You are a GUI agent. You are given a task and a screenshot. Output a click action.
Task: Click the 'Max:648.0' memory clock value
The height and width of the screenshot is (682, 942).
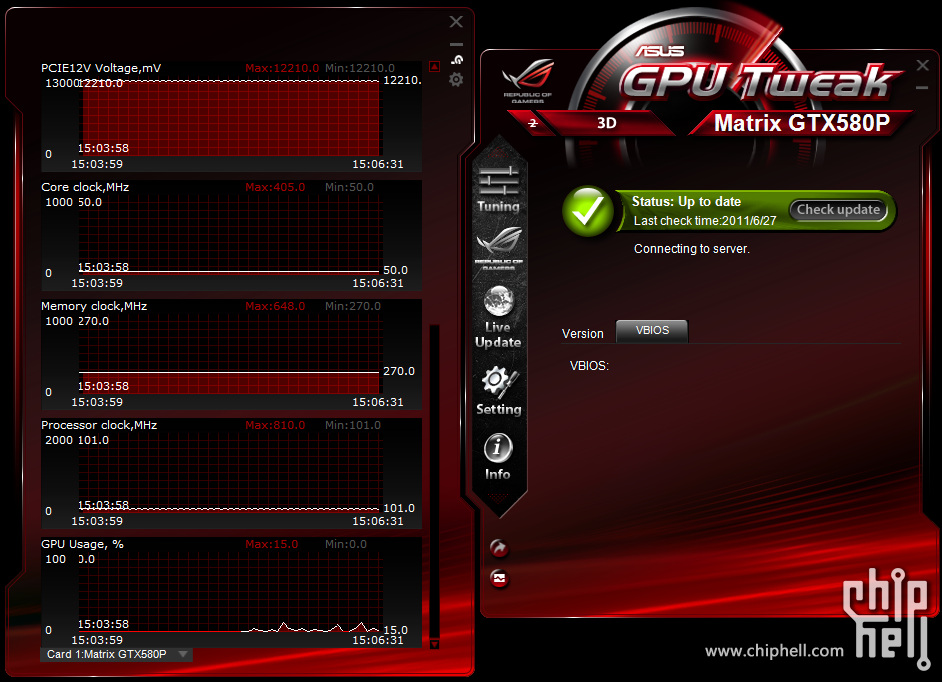[x=275, y=306]
